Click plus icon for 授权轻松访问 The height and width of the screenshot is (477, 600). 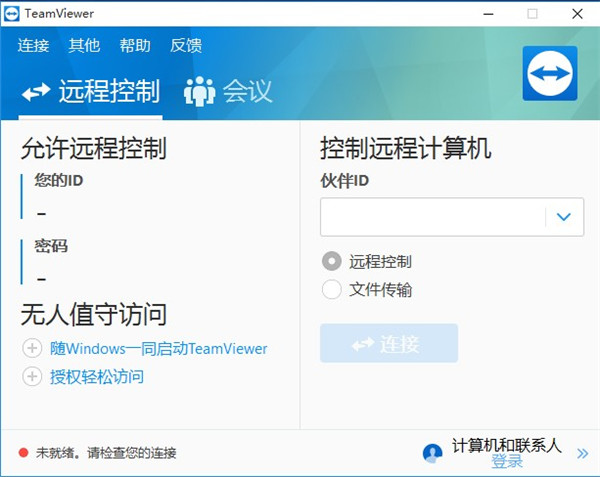(32, 376)
